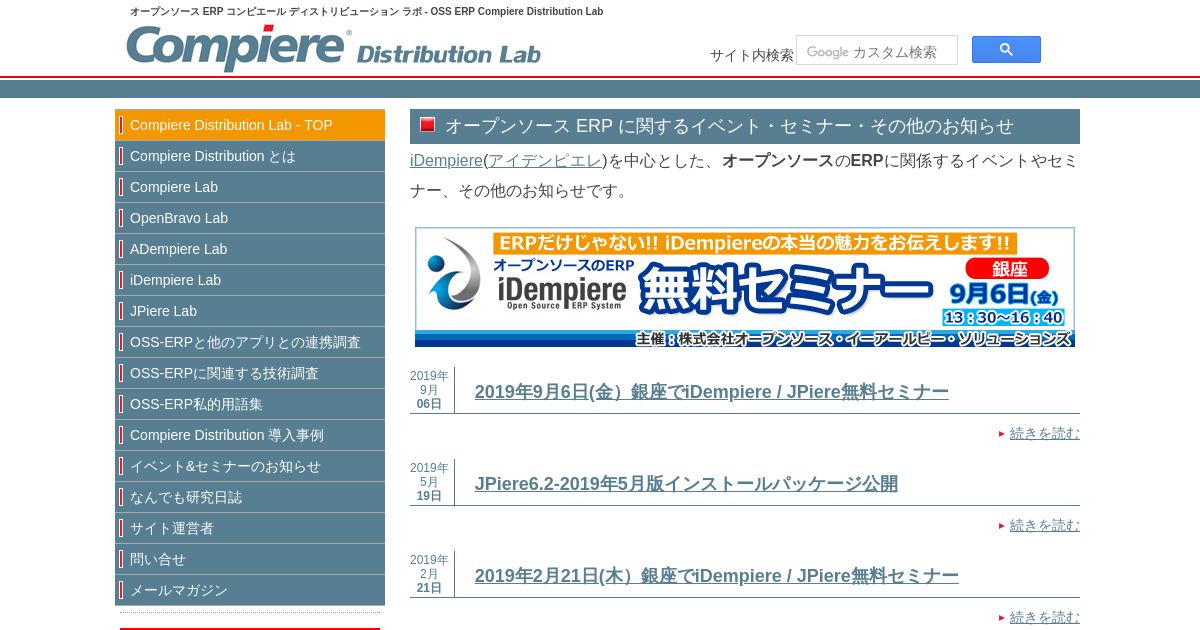Click the iDempiere free seminar banner image

point(745,287)
